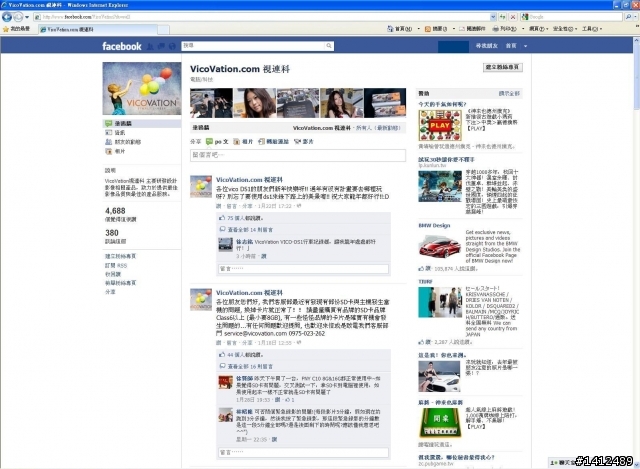Click the 檢舉粉絲專頁 sidebar link
Viewport: 640px width, 469px height.
click(x=120, y=283)
